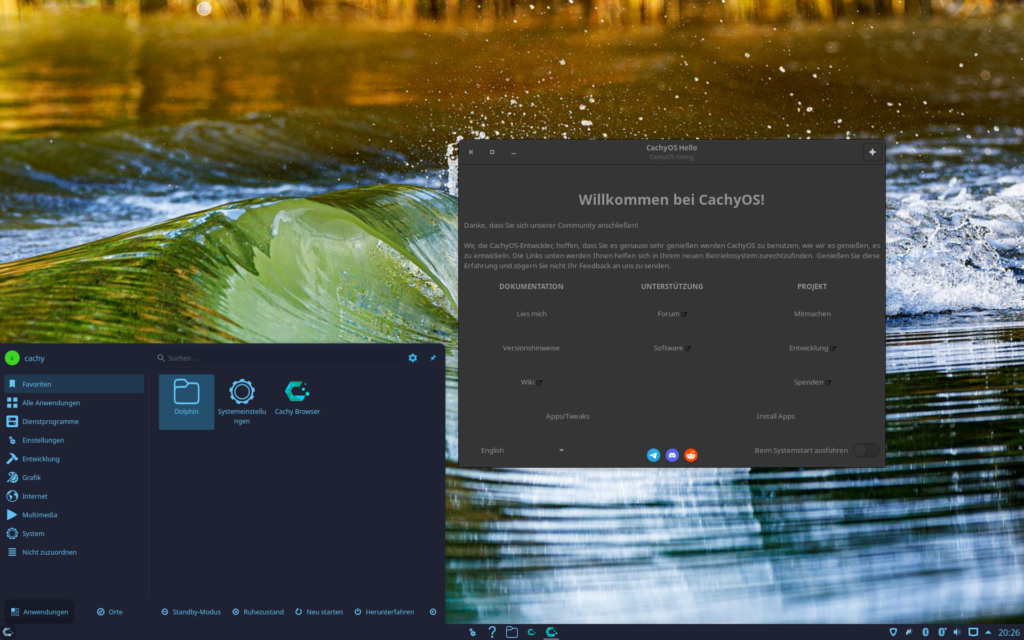Select the active CachyOS Hello taskbar entry
Viewport: 1024px width, 640px height.
(x=552, y=632)
